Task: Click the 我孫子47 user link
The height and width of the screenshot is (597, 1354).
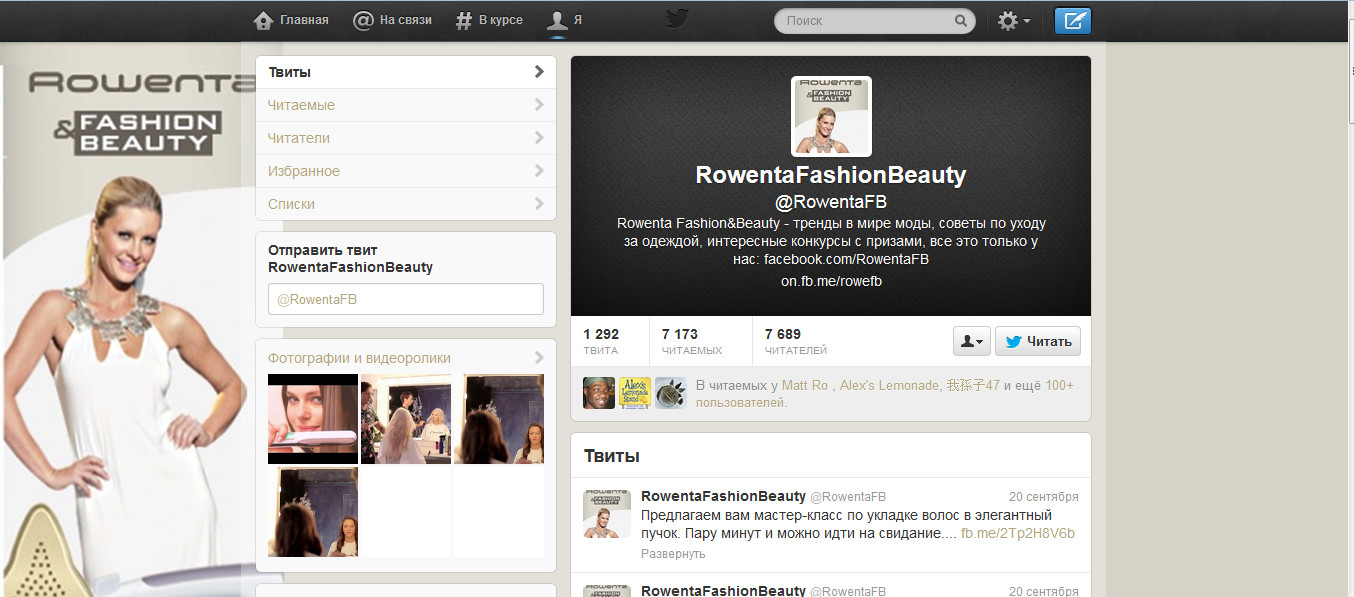Action: [972, 385]
